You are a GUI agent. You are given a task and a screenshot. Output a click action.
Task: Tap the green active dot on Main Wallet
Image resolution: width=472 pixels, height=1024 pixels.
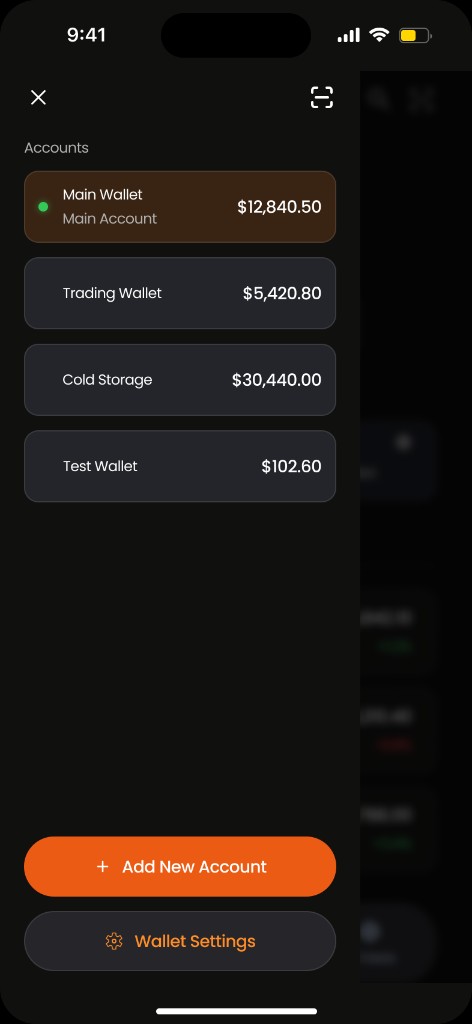[x=43, y=207]
